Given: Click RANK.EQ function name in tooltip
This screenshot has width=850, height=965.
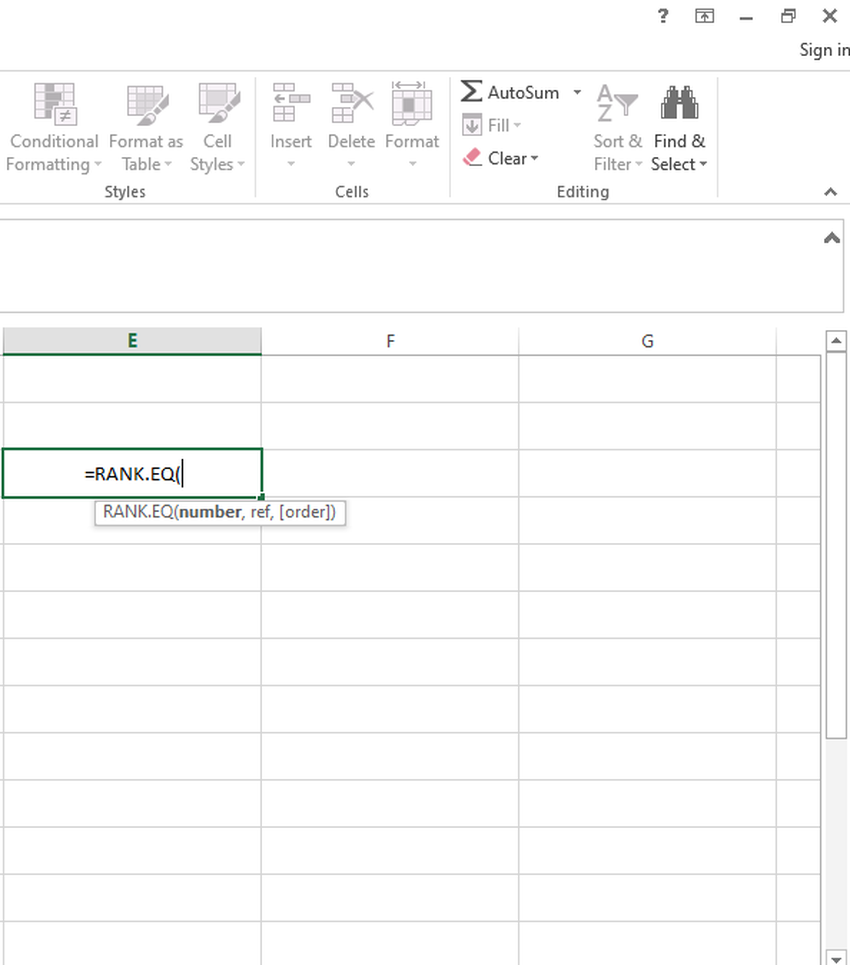Looking at the screenshot, I should (x=138, y=512).
